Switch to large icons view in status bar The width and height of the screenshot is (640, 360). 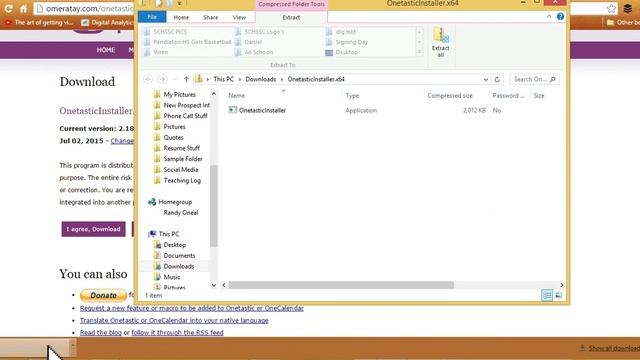[x=558, y=295]
